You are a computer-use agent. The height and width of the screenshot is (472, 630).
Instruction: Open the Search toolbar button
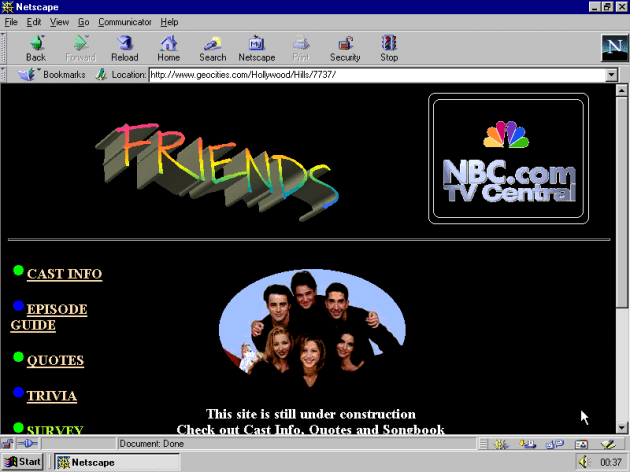click(x=213, y=43)
